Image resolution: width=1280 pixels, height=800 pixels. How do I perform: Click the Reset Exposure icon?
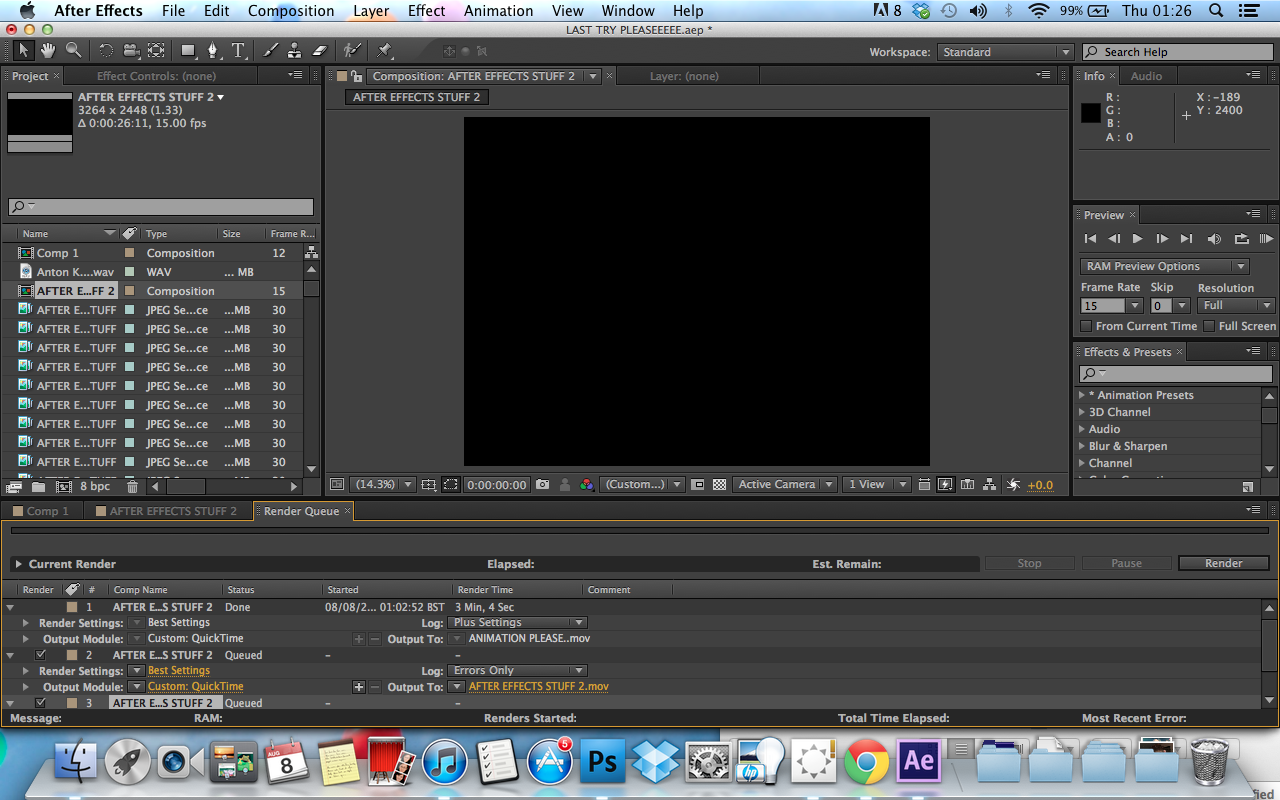point(1013,484)
